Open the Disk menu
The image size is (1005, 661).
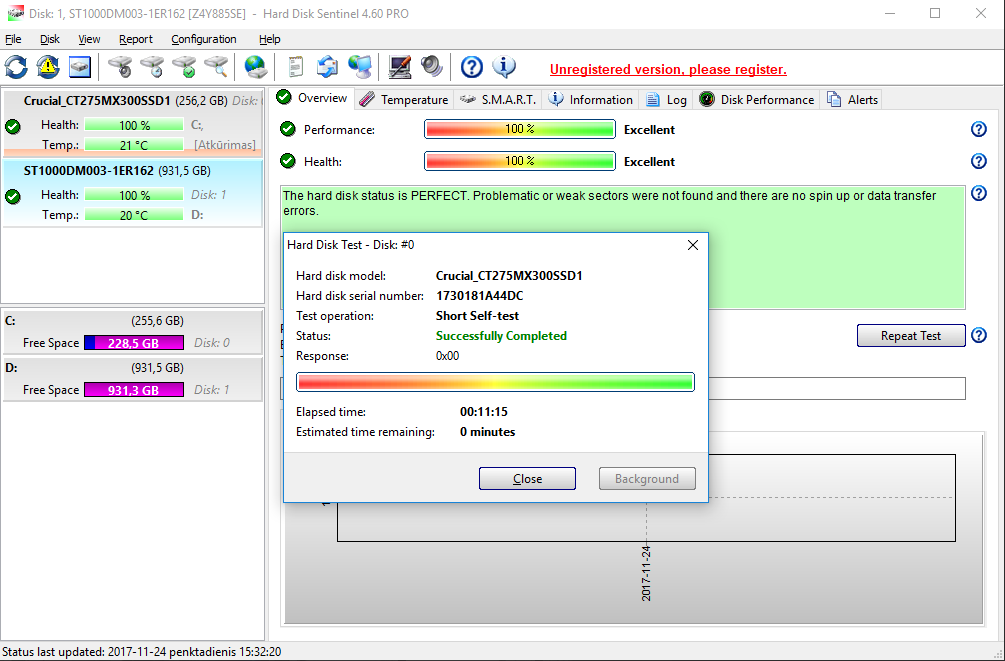click(49, 39)
